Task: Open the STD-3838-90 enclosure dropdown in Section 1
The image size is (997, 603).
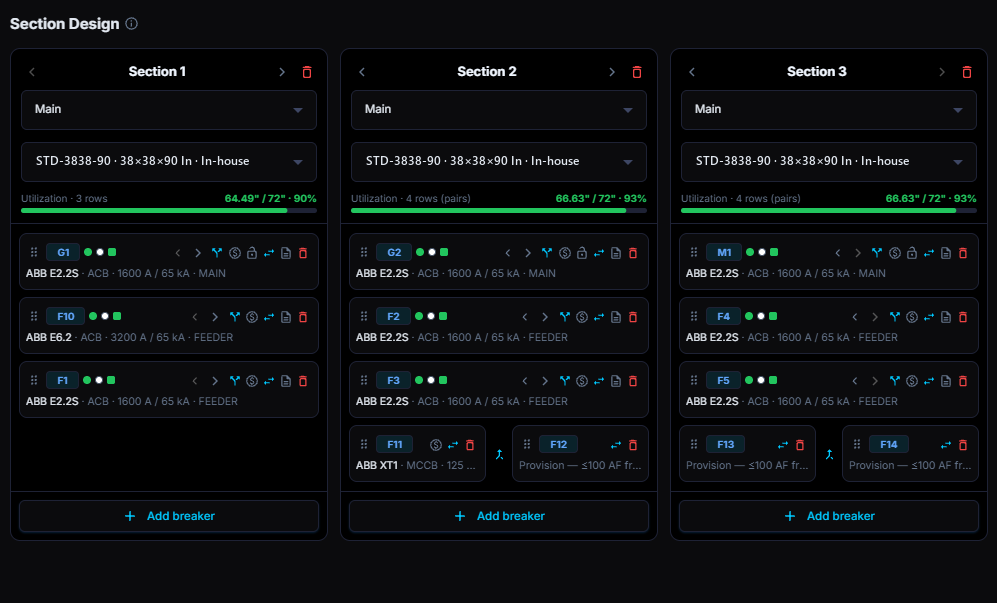Action: coord(169,162)
